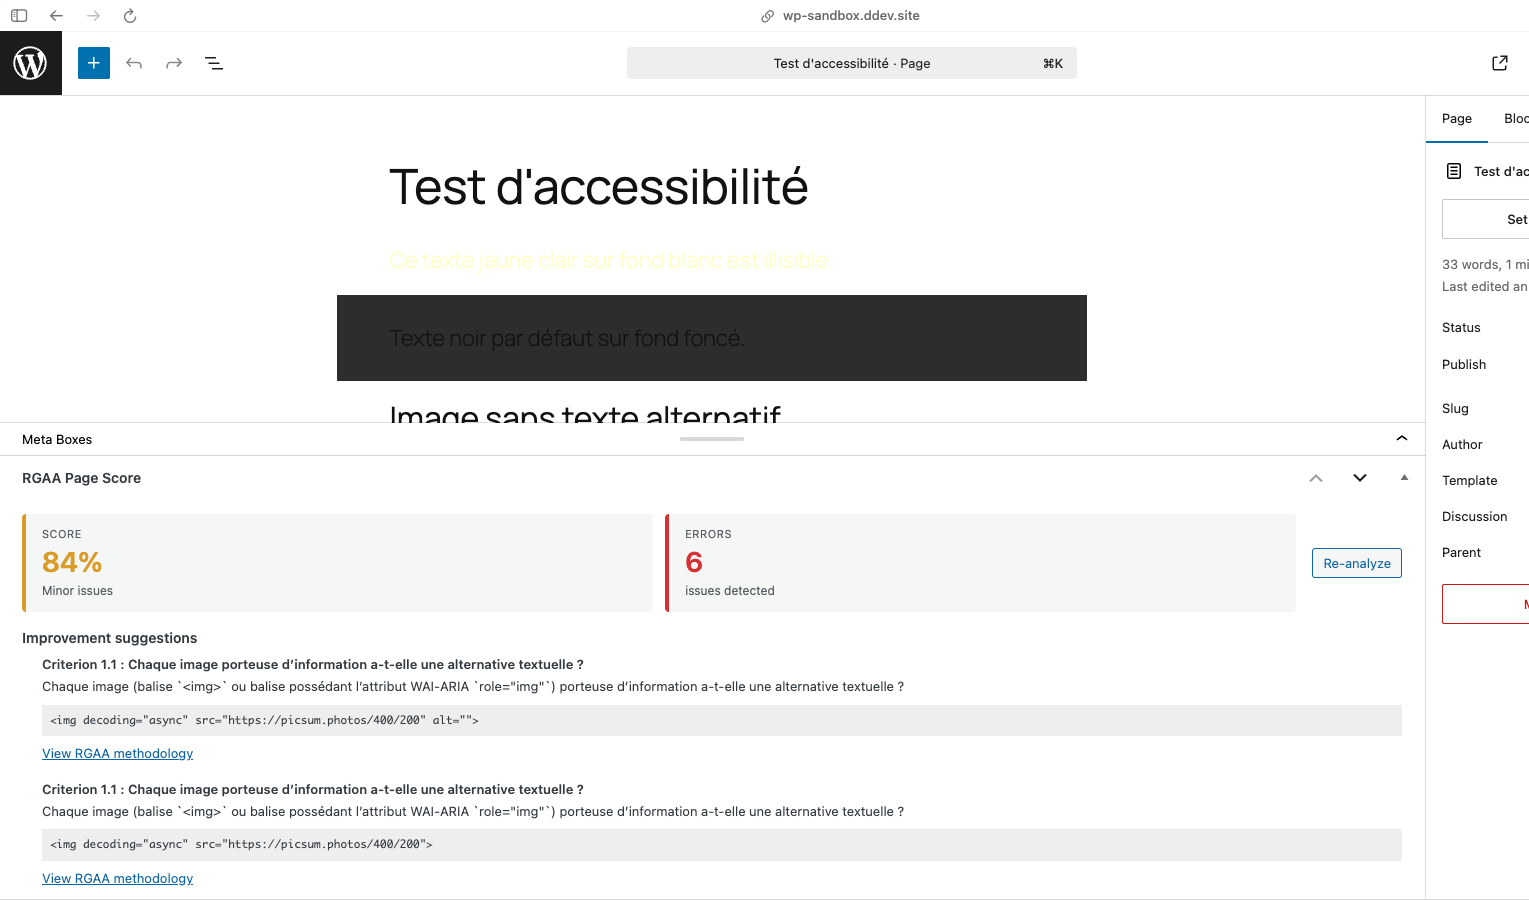Switch to the Page settings tab

1457,119
